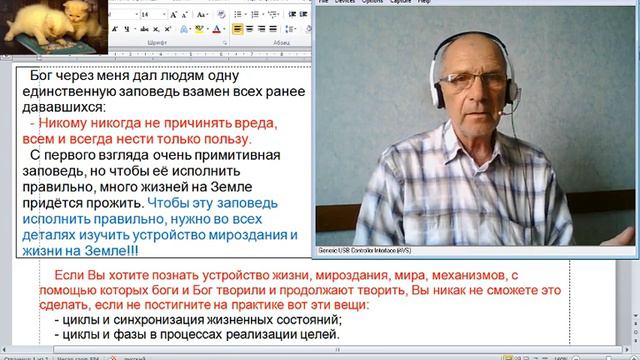Center align the paragraph
Image resolution: width=640 pixels, height=360 pixels.
tap(249, 29)
